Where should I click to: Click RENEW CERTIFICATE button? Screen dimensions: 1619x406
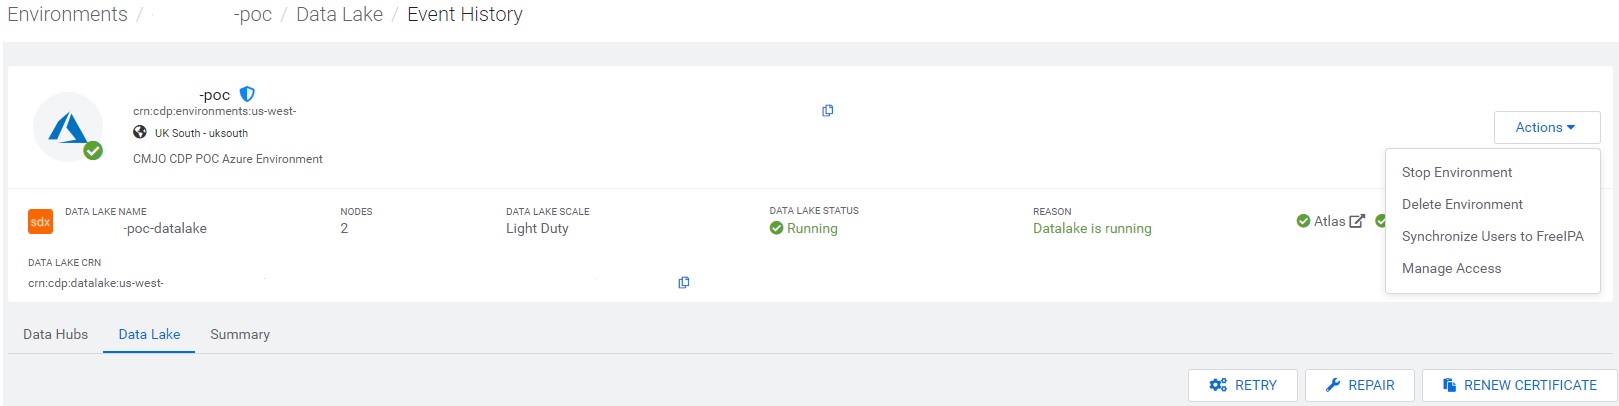click(1519, 385)
